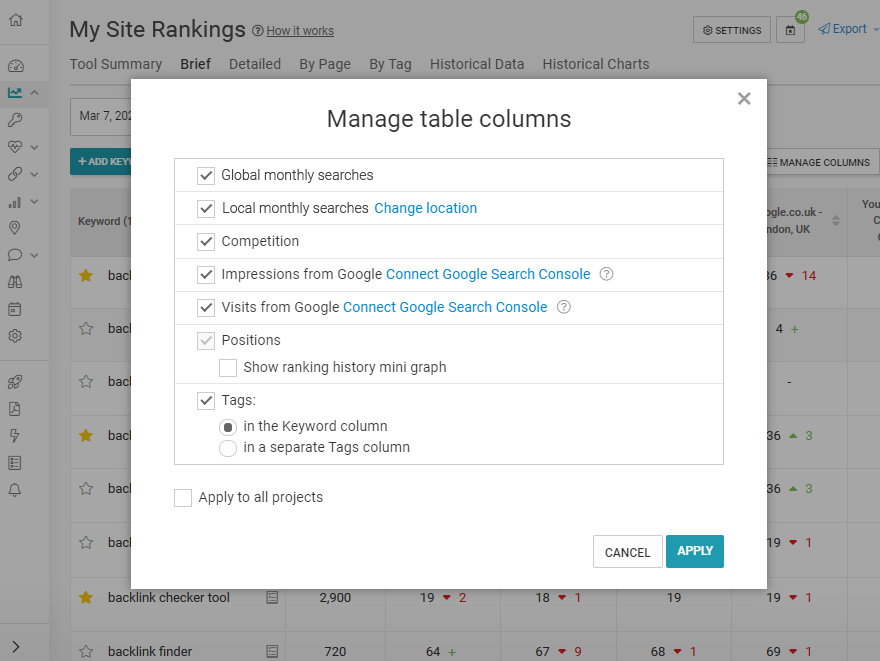Click Connect Google Search Console for Impressions

(x=488, y=274)
